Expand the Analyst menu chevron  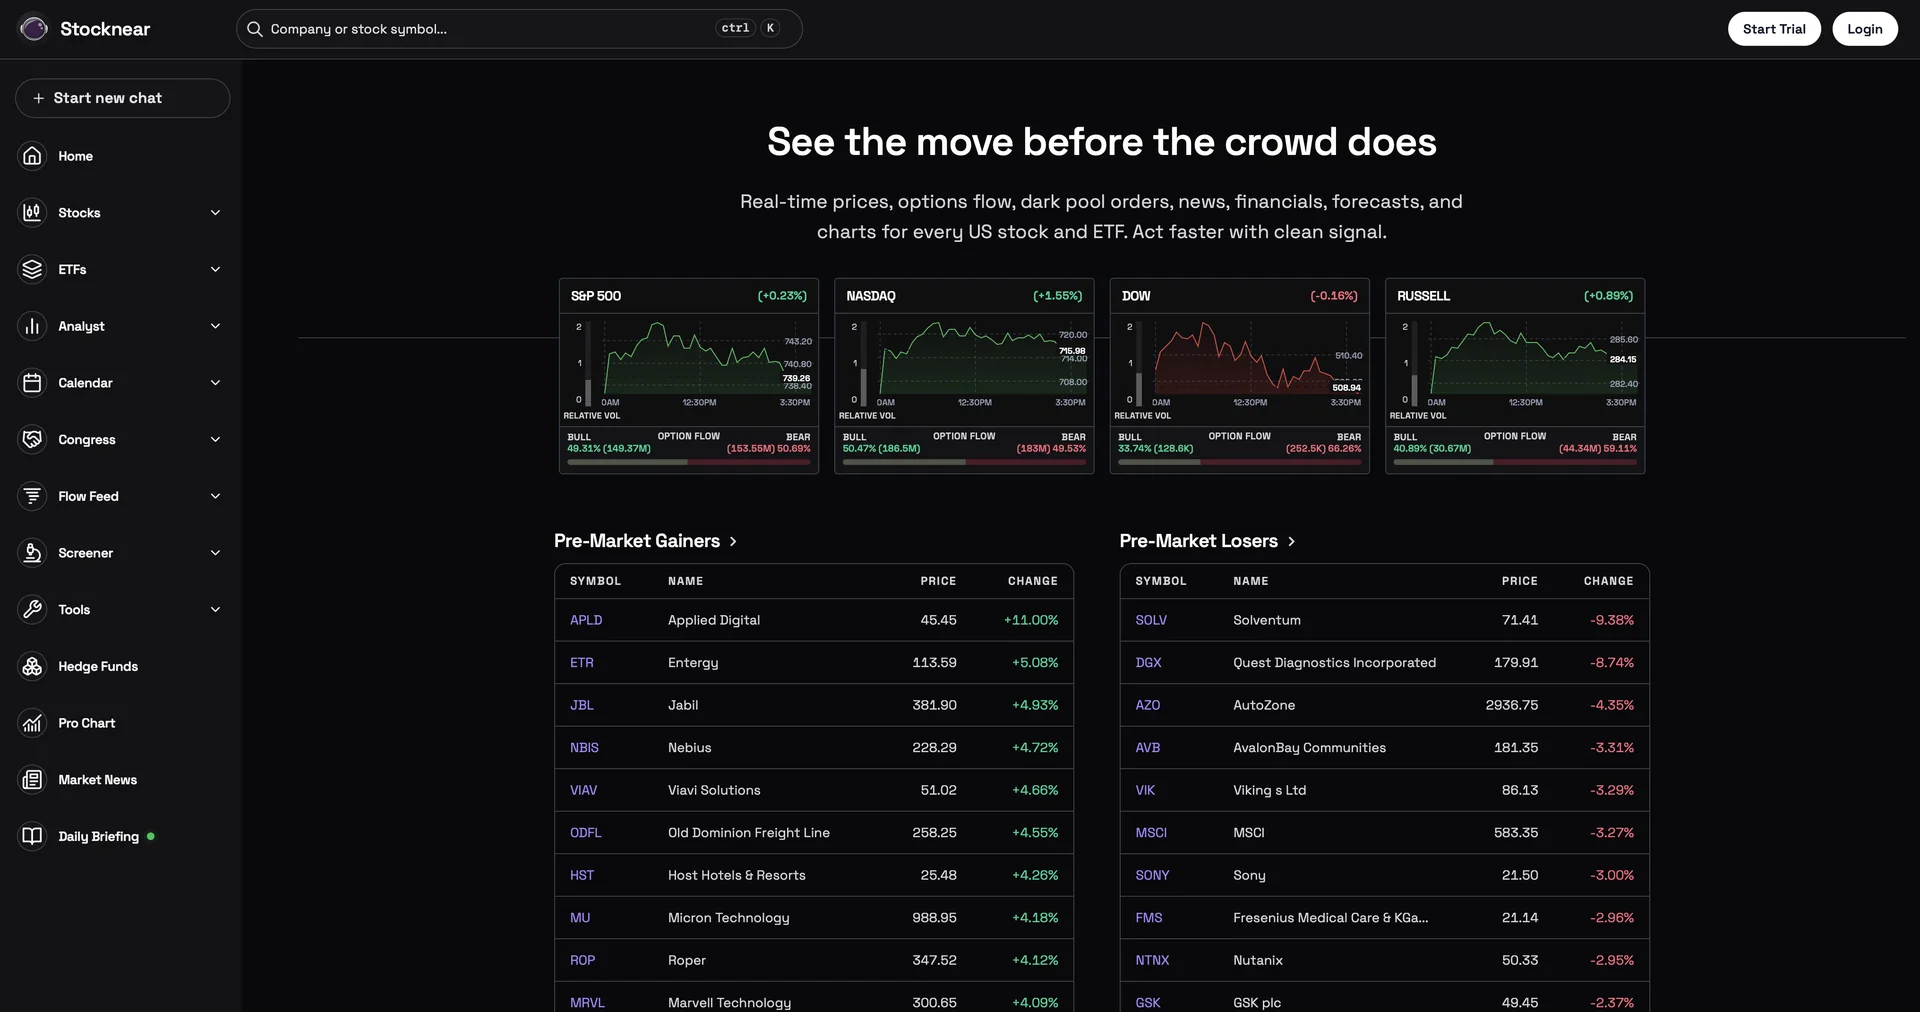(215, 326)
